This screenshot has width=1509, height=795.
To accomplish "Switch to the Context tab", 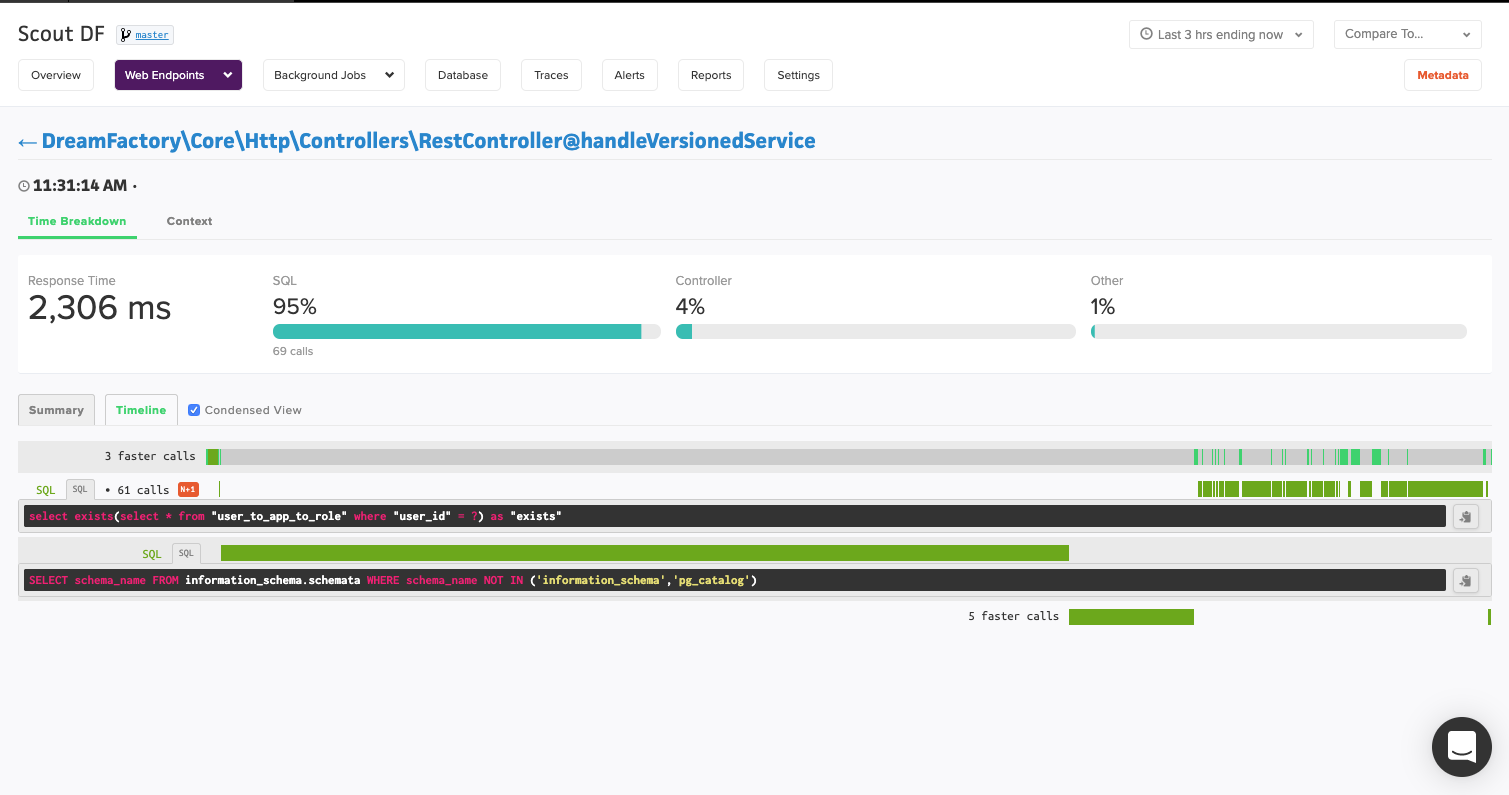I will (x=189, y=221).
